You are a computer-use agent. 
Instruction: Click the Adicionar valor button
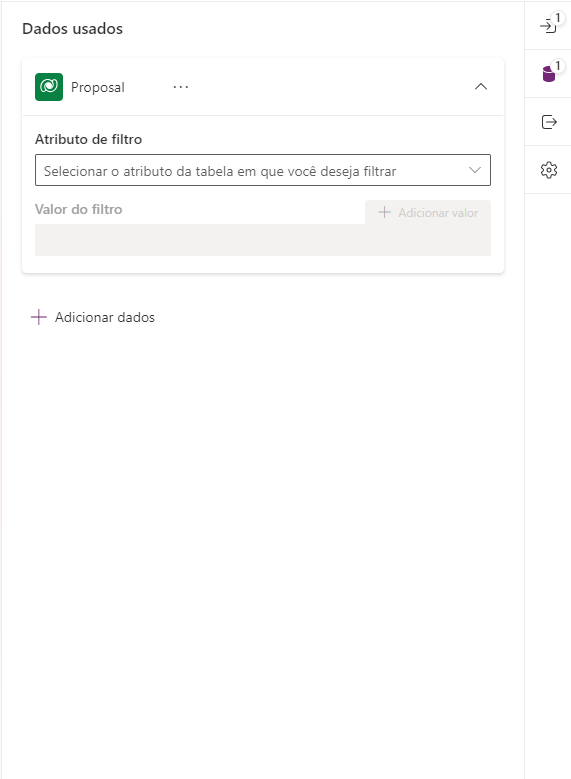click(x=428, y=213)
